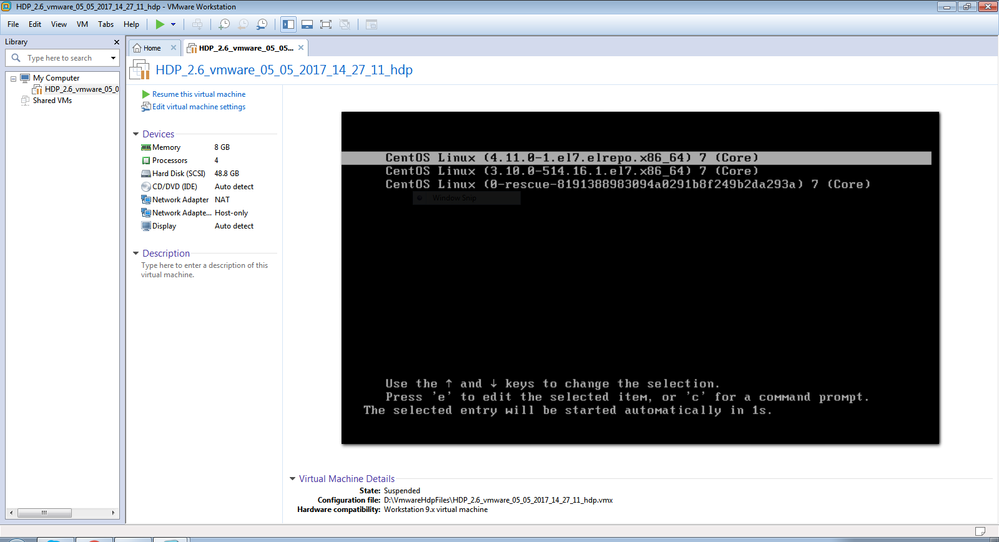Click the green Power On play icon in toolbar
The width and height of the screenshot is (999, 542).
160,24
